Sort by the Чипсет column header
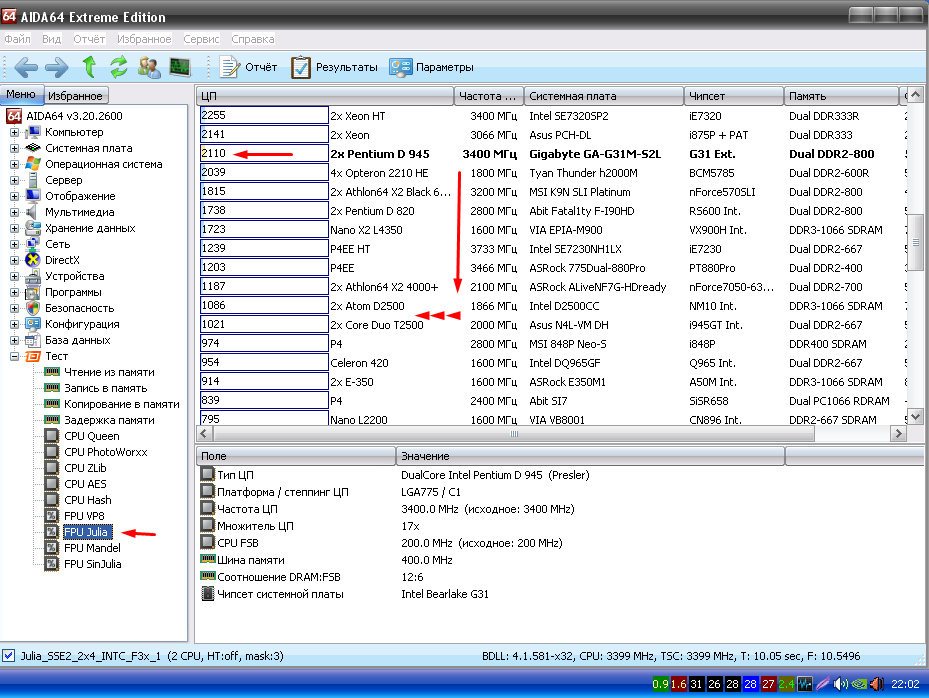The image size is (929, 698). pyautogui.click(x=734, y=96)
